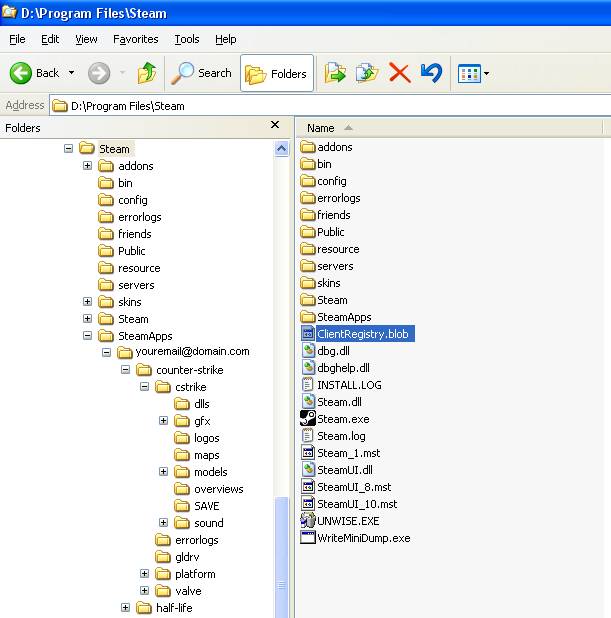Viewport: 611px width, 618px height.
Task: Select addons folder in file list
Action: 326,147
